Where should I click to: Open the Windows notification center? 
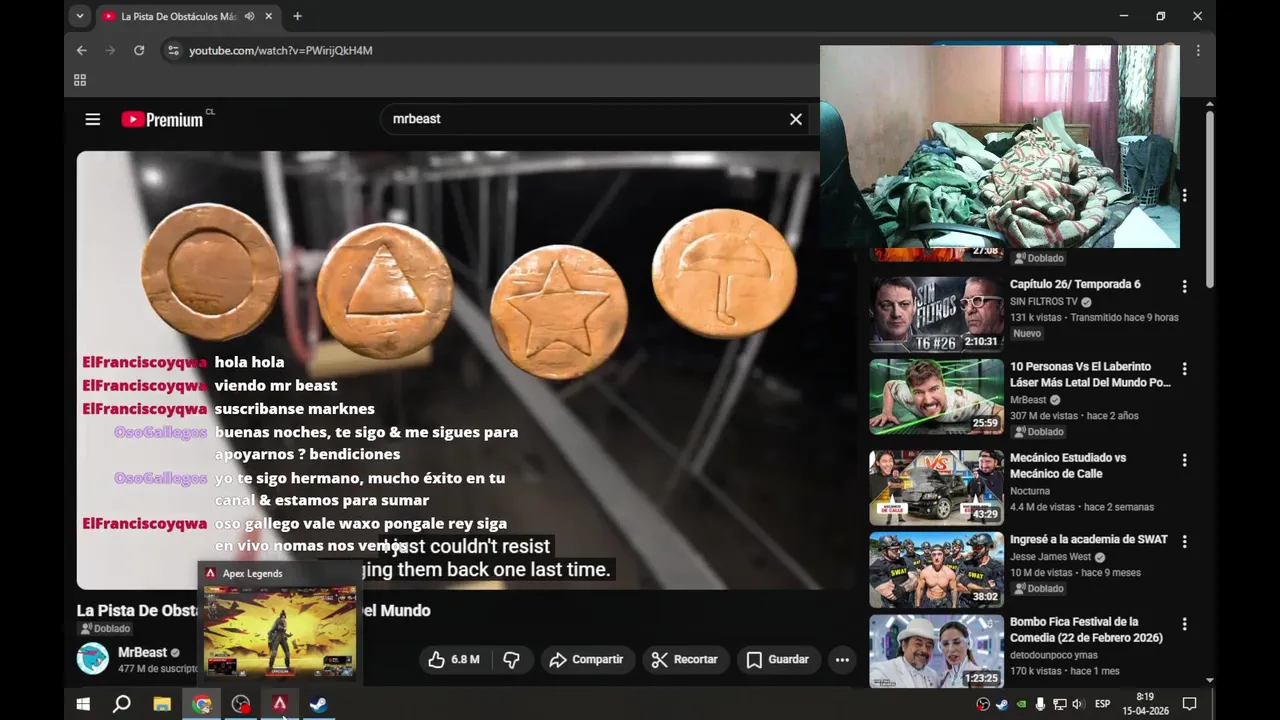pos(1190,704)
